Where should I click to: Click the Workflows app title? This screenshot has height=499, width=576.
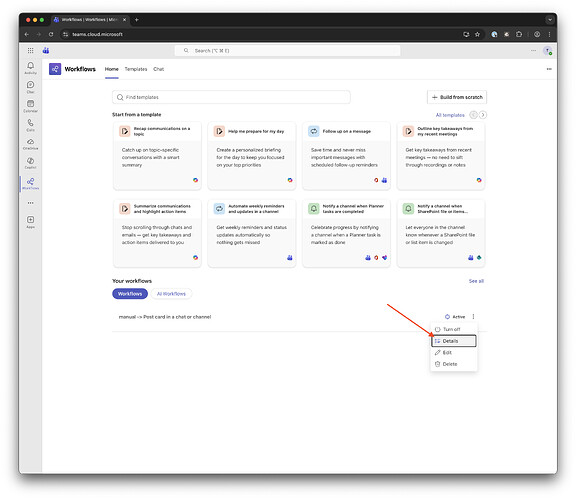tap(80, 69)
